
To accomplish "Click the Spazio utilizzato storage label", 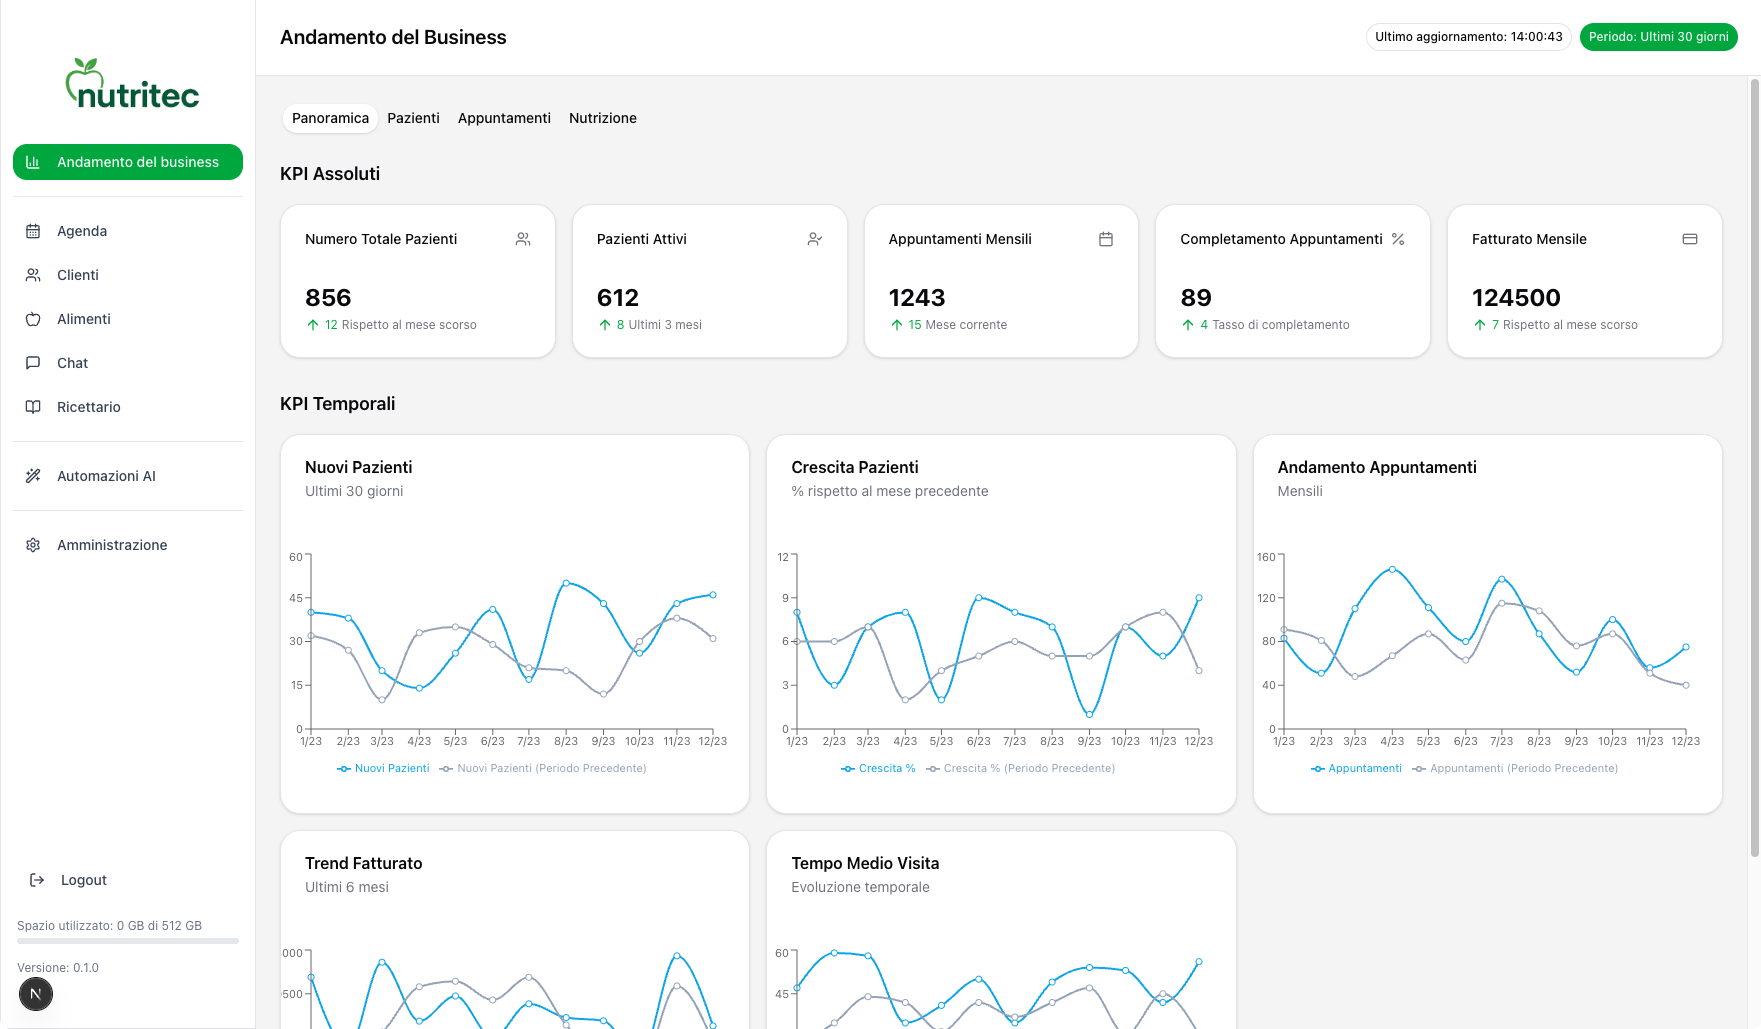I will (x=110, y=926).
